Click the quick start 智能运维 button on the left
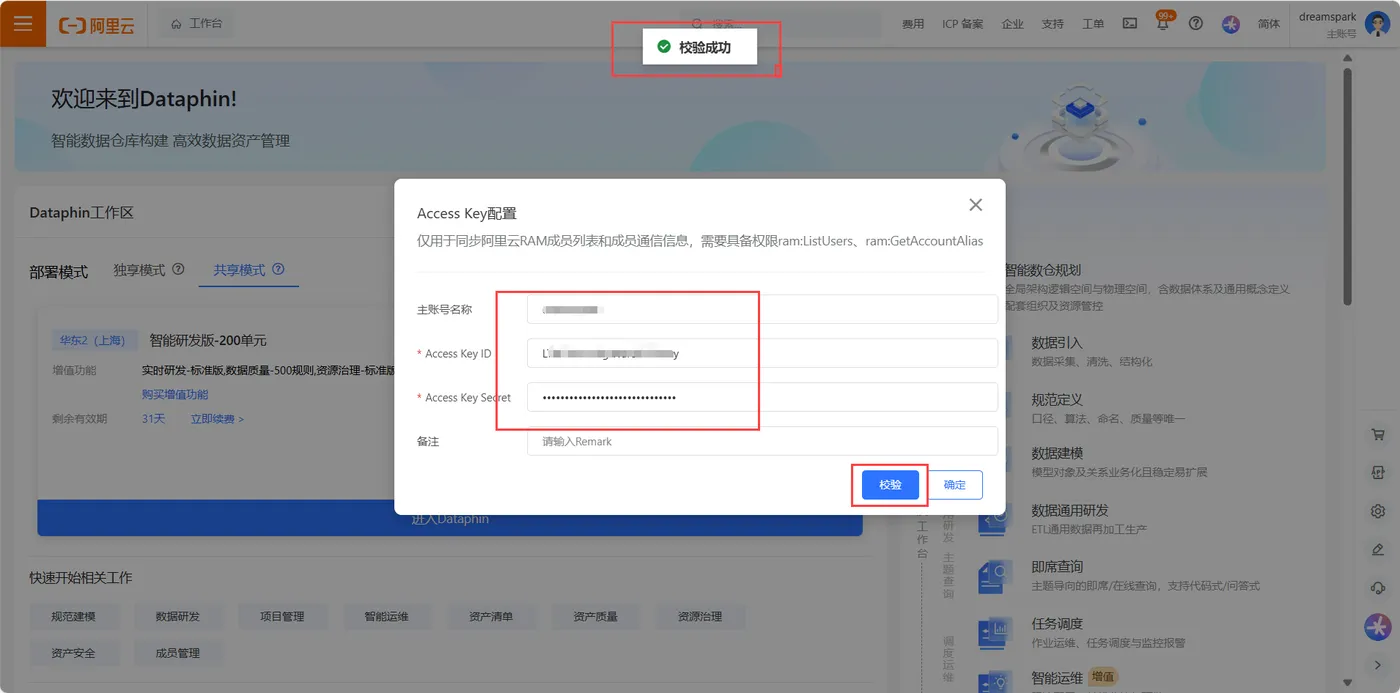Image resolution: width=1400 pixels, height=693 pixels. (x=386, y=617)
